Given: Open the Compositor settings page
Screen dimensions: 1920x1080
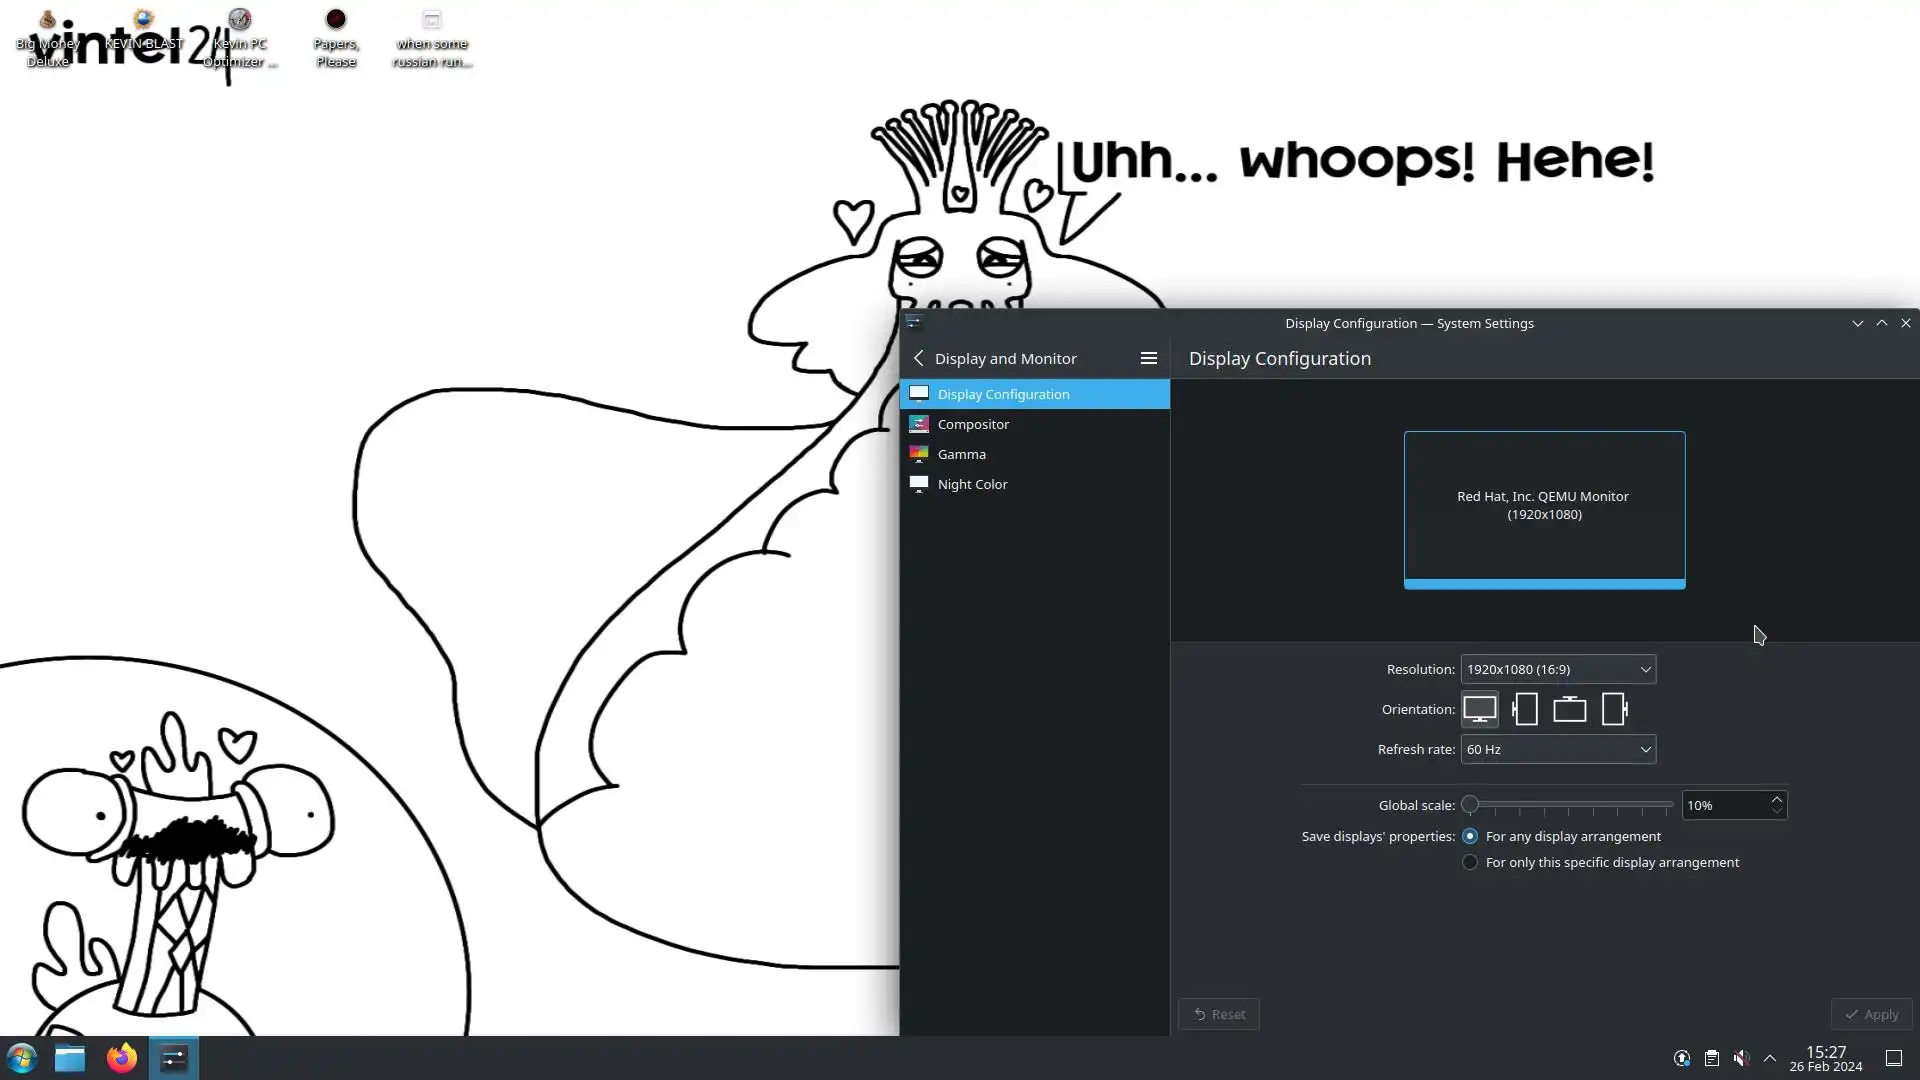Looking at the screenshot, I should coord(973,424).
